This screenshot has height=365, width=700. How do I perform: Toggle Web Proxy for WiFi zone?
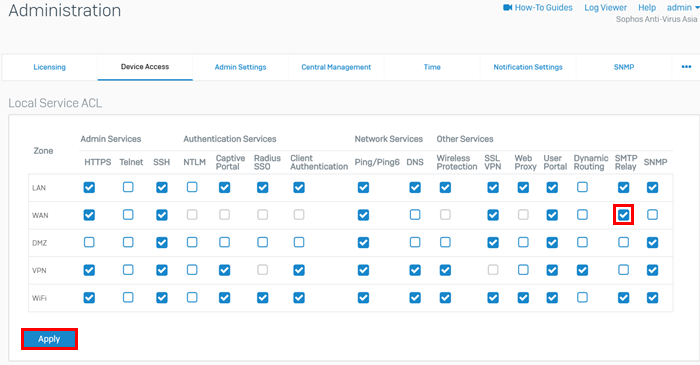coord(523,298)
